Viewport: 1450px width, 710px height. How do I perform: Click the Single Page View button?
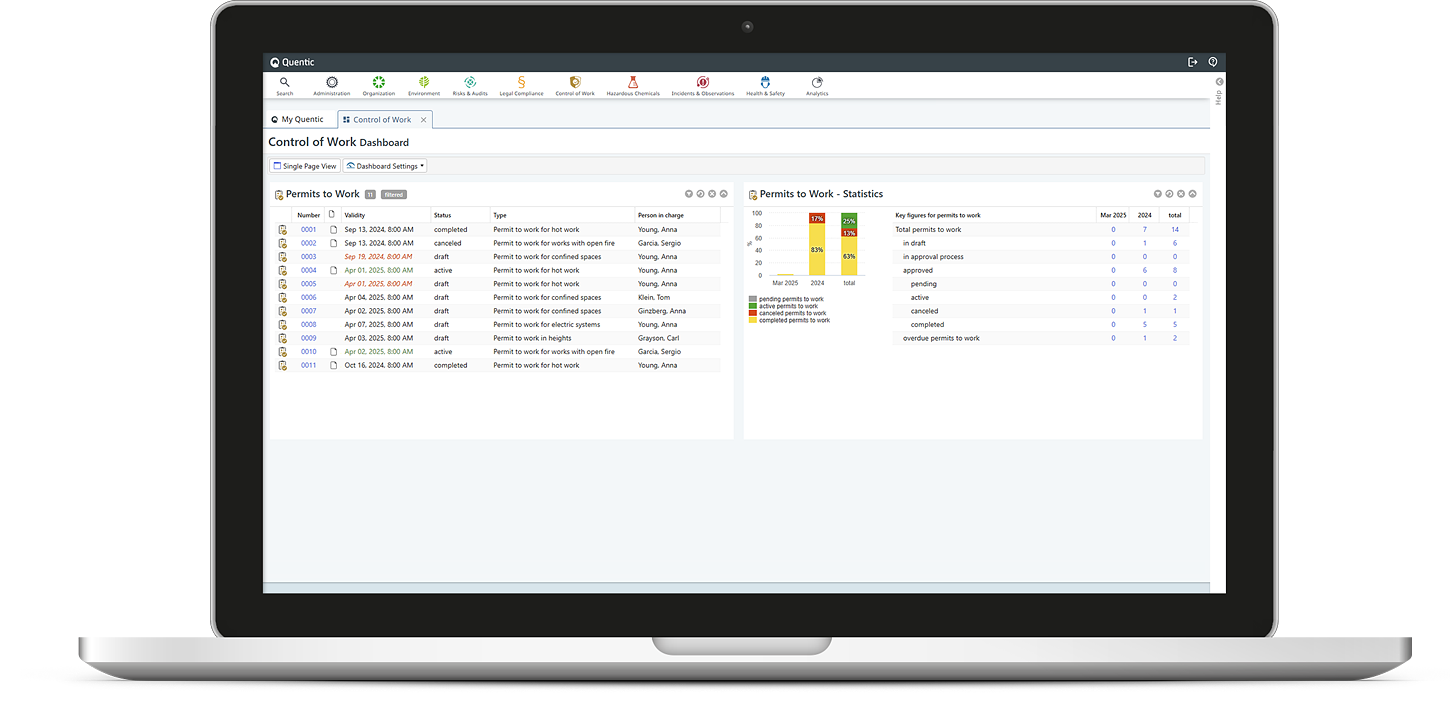[305, 166]
